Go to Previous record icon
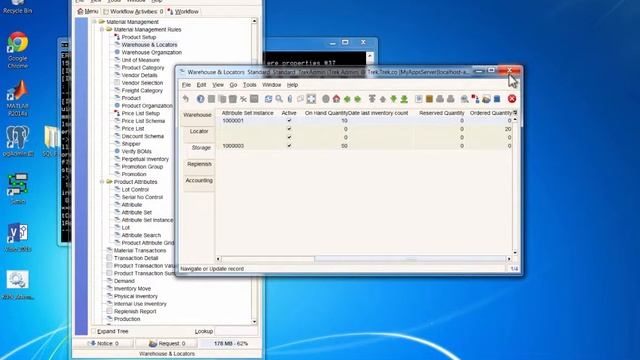The width and height of the screenshot is (640, 360). 383,99
